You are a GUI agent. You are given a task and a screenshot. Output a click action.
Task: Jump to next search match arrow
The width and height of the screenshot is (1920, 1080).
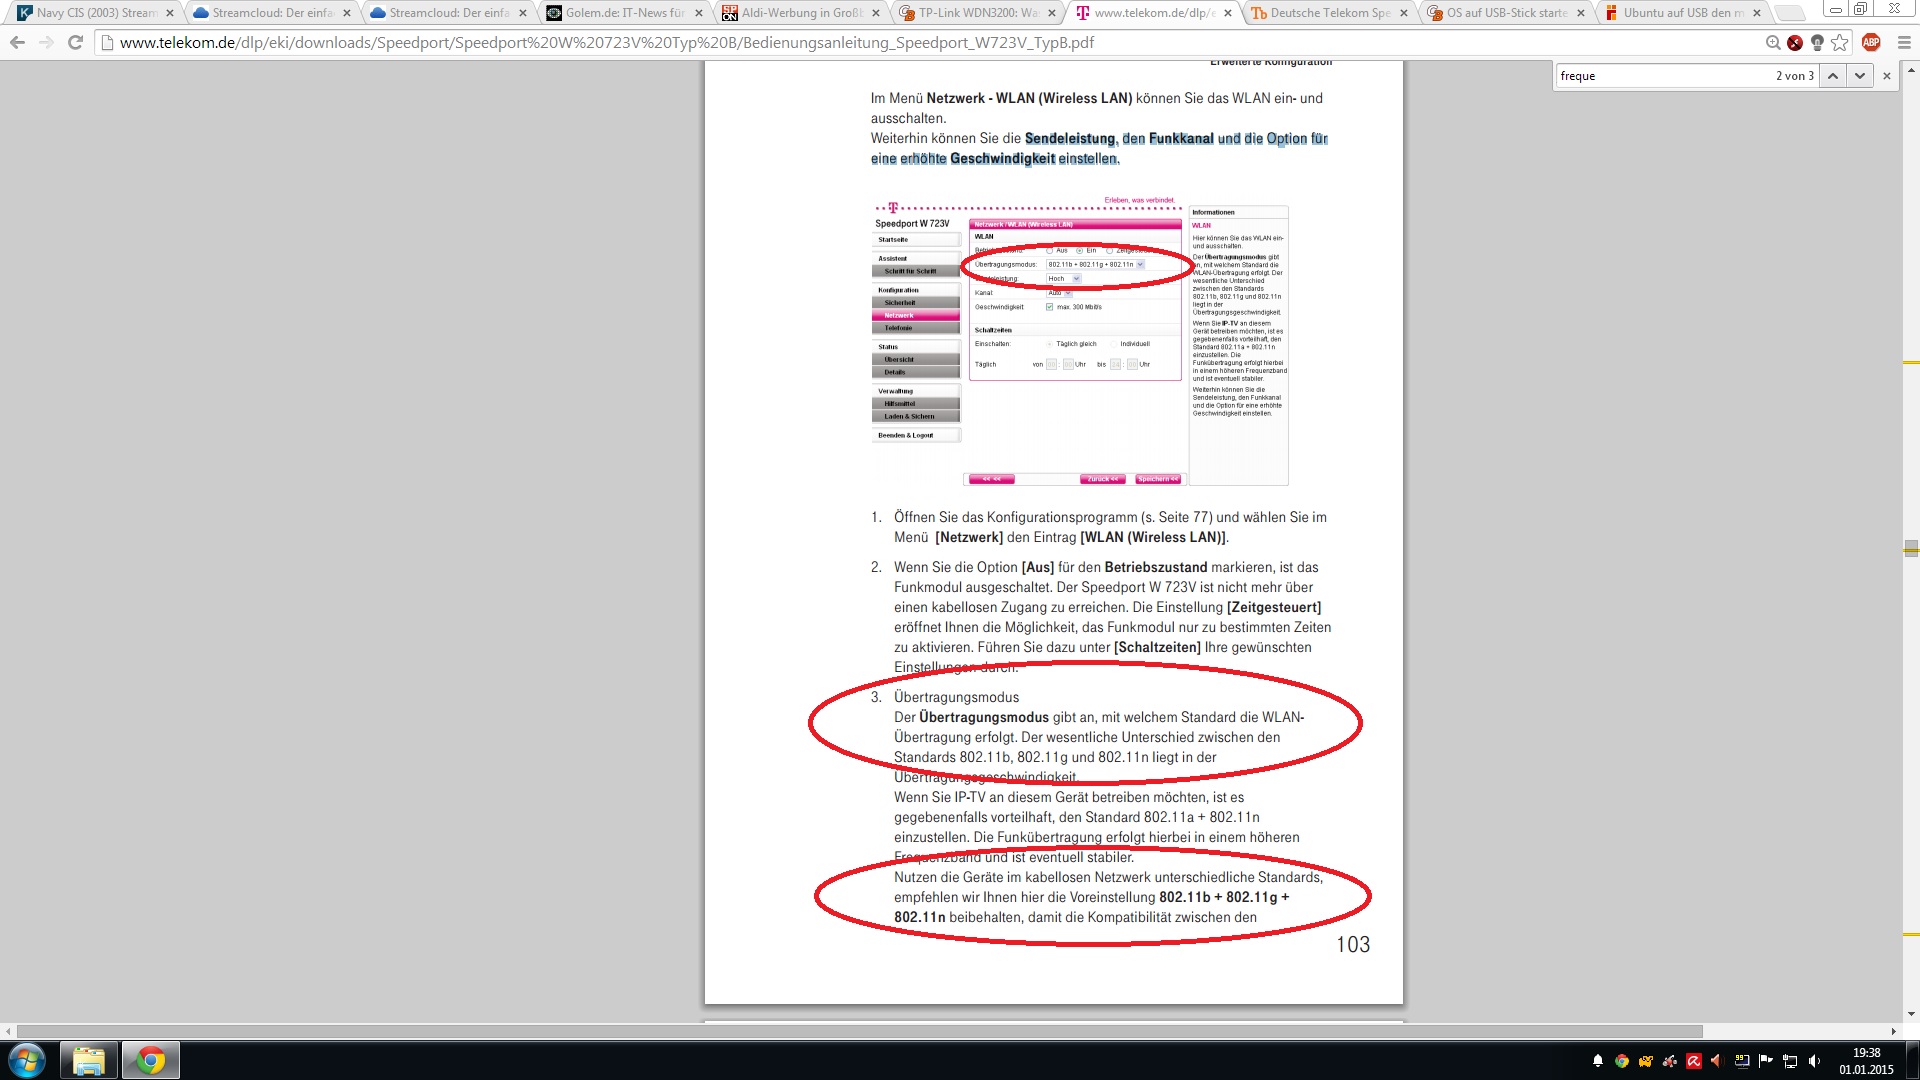(x=1860, y=76)
